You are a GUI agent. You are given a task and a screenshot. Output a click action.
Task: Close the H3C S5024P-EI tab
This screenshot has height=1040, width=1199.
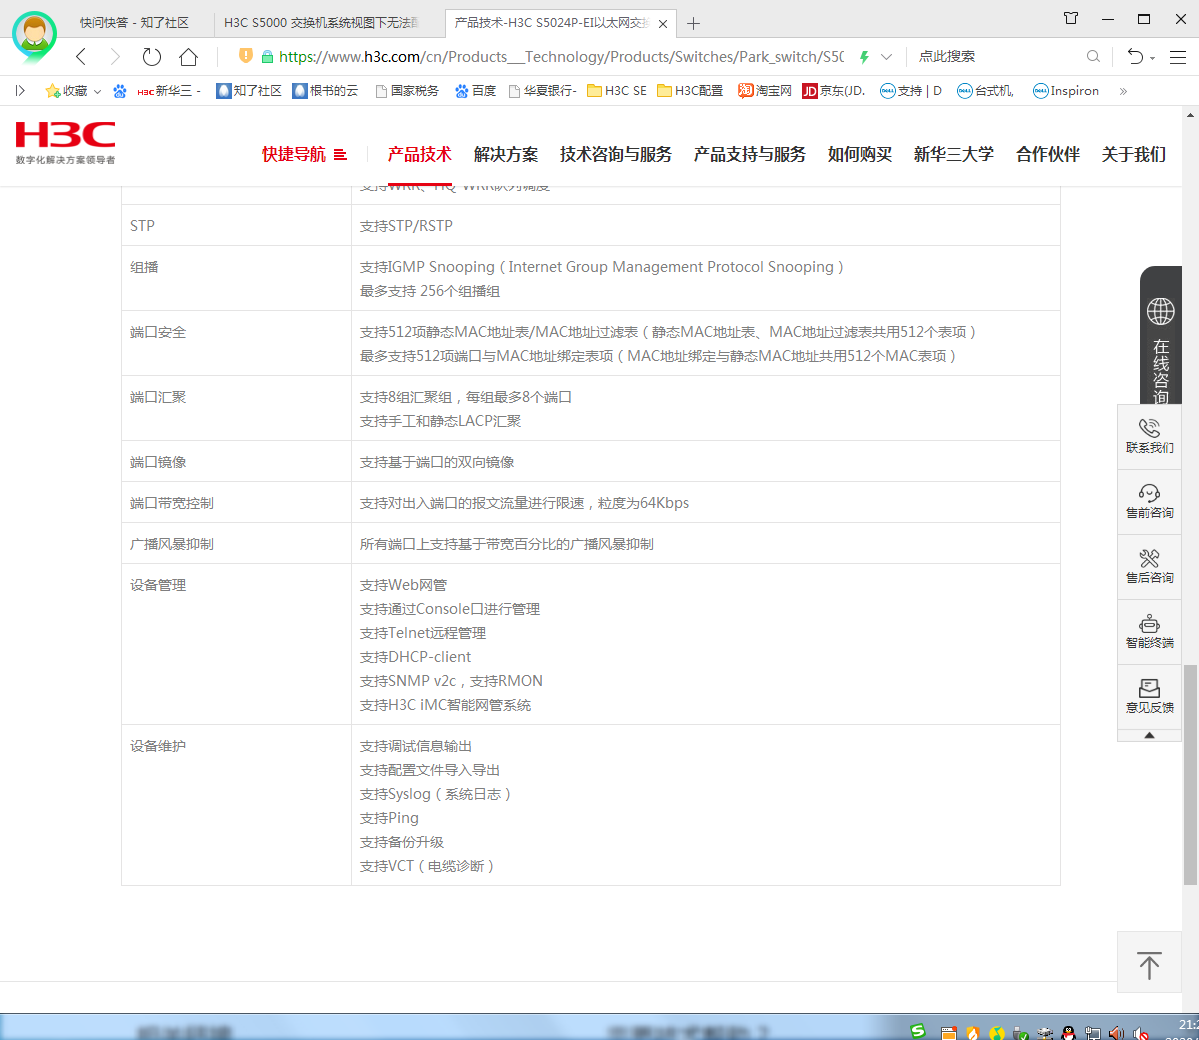(x=663, y=24)
